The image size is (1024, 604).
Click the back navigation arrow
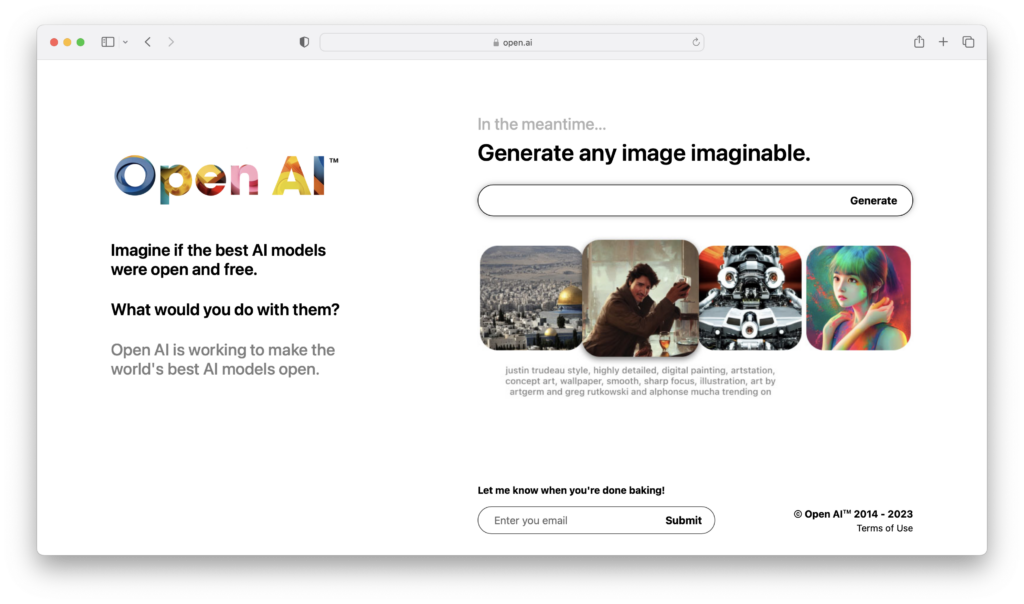147,42
